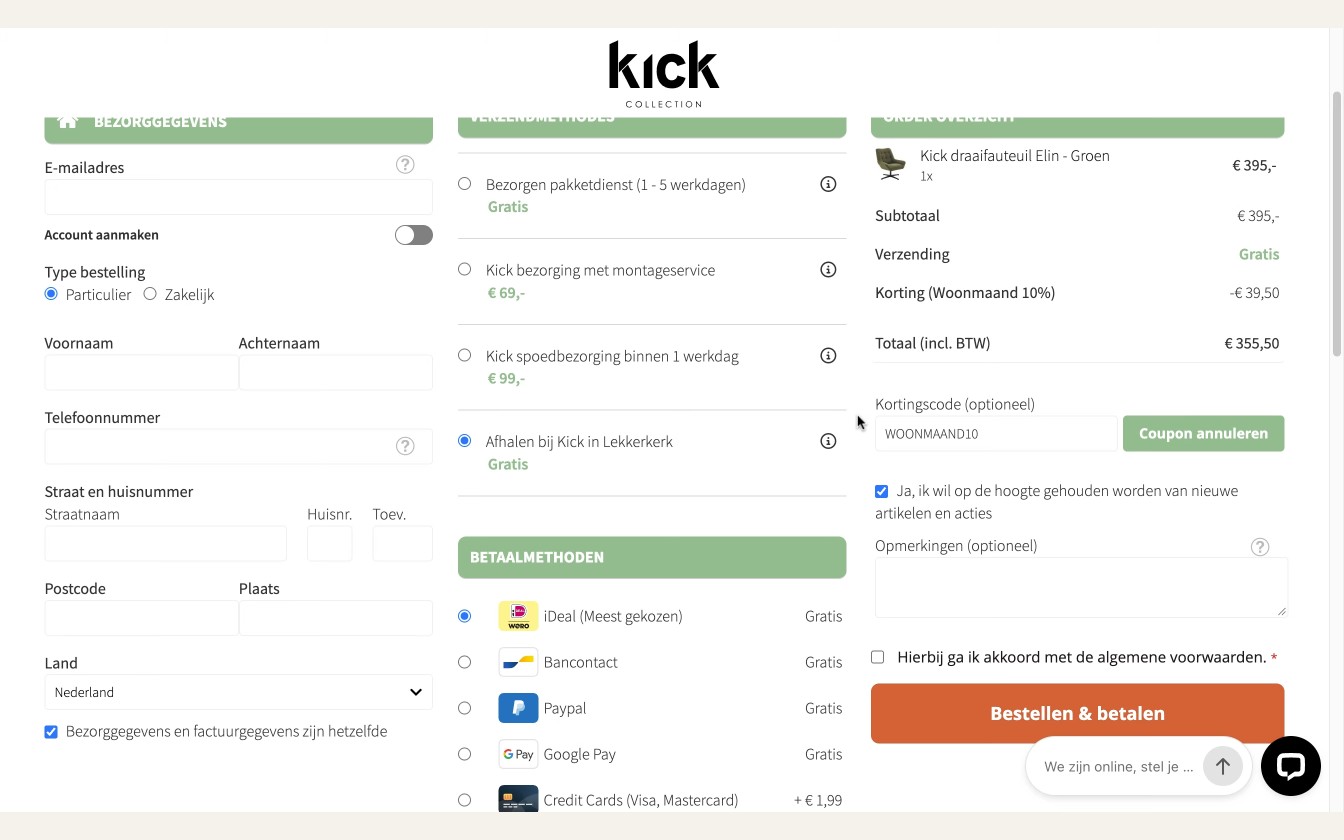Send chat message with arrow icon
The image size is (1344, 840).
(1222, 767)
